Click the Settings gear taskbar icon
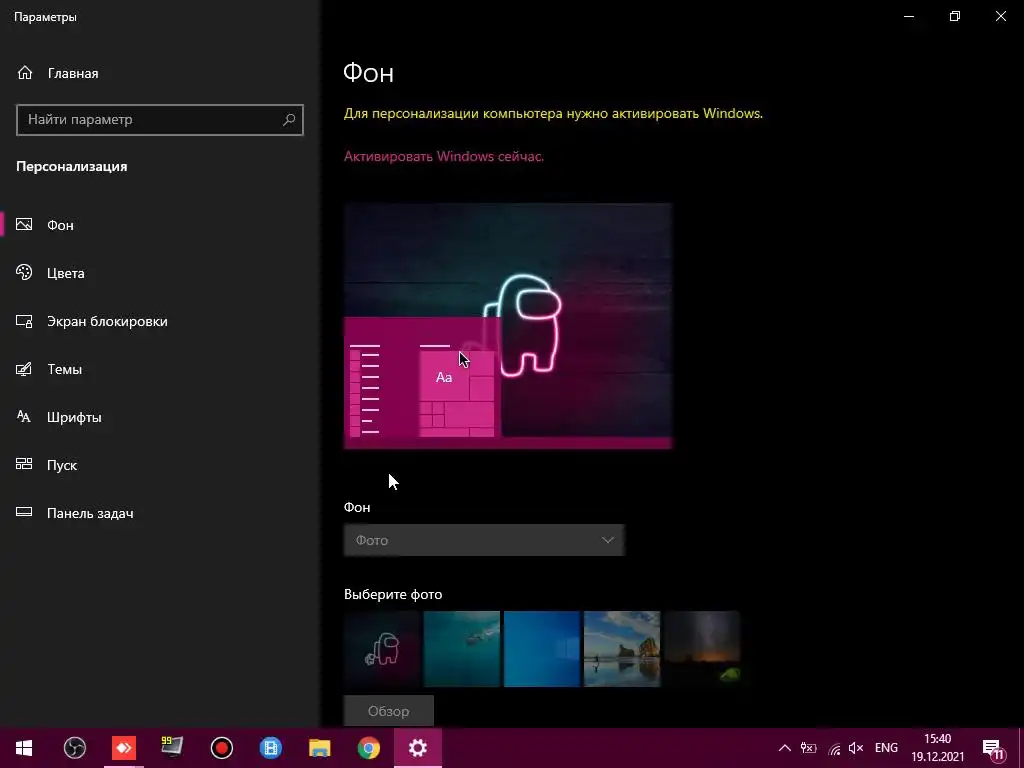1024x768 pixels. (418, 748)
